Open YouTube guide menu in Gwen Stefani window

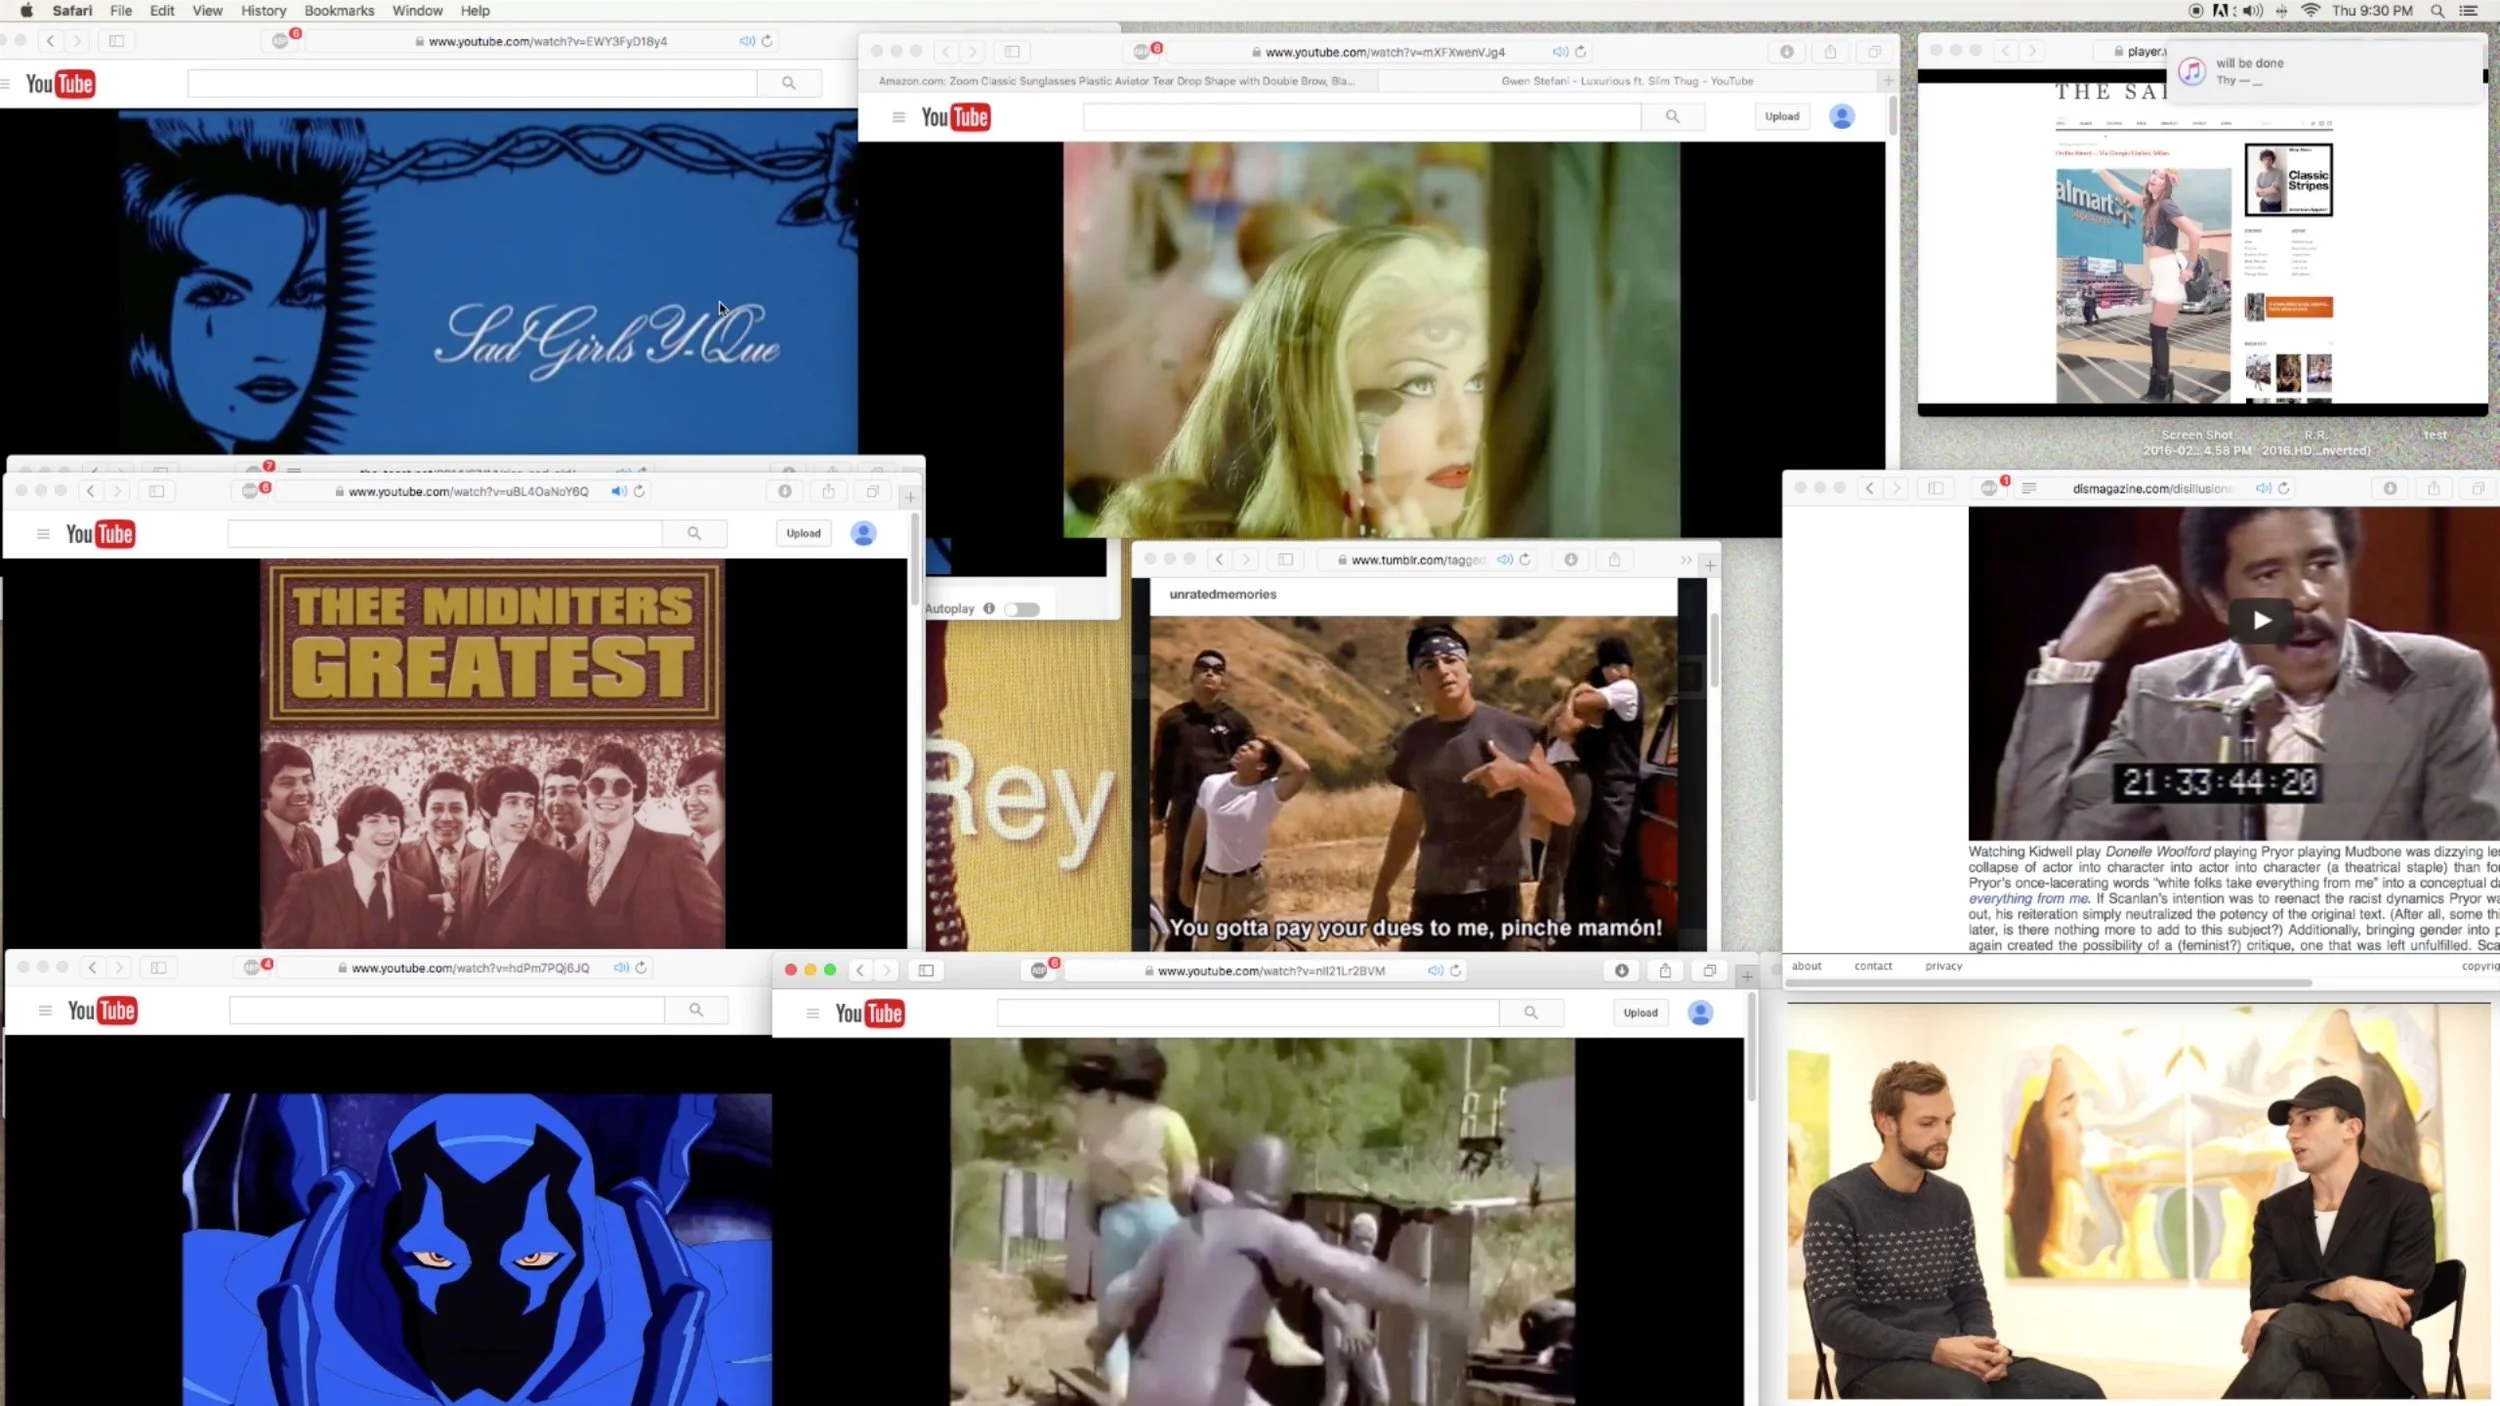(x=898, y=117)
